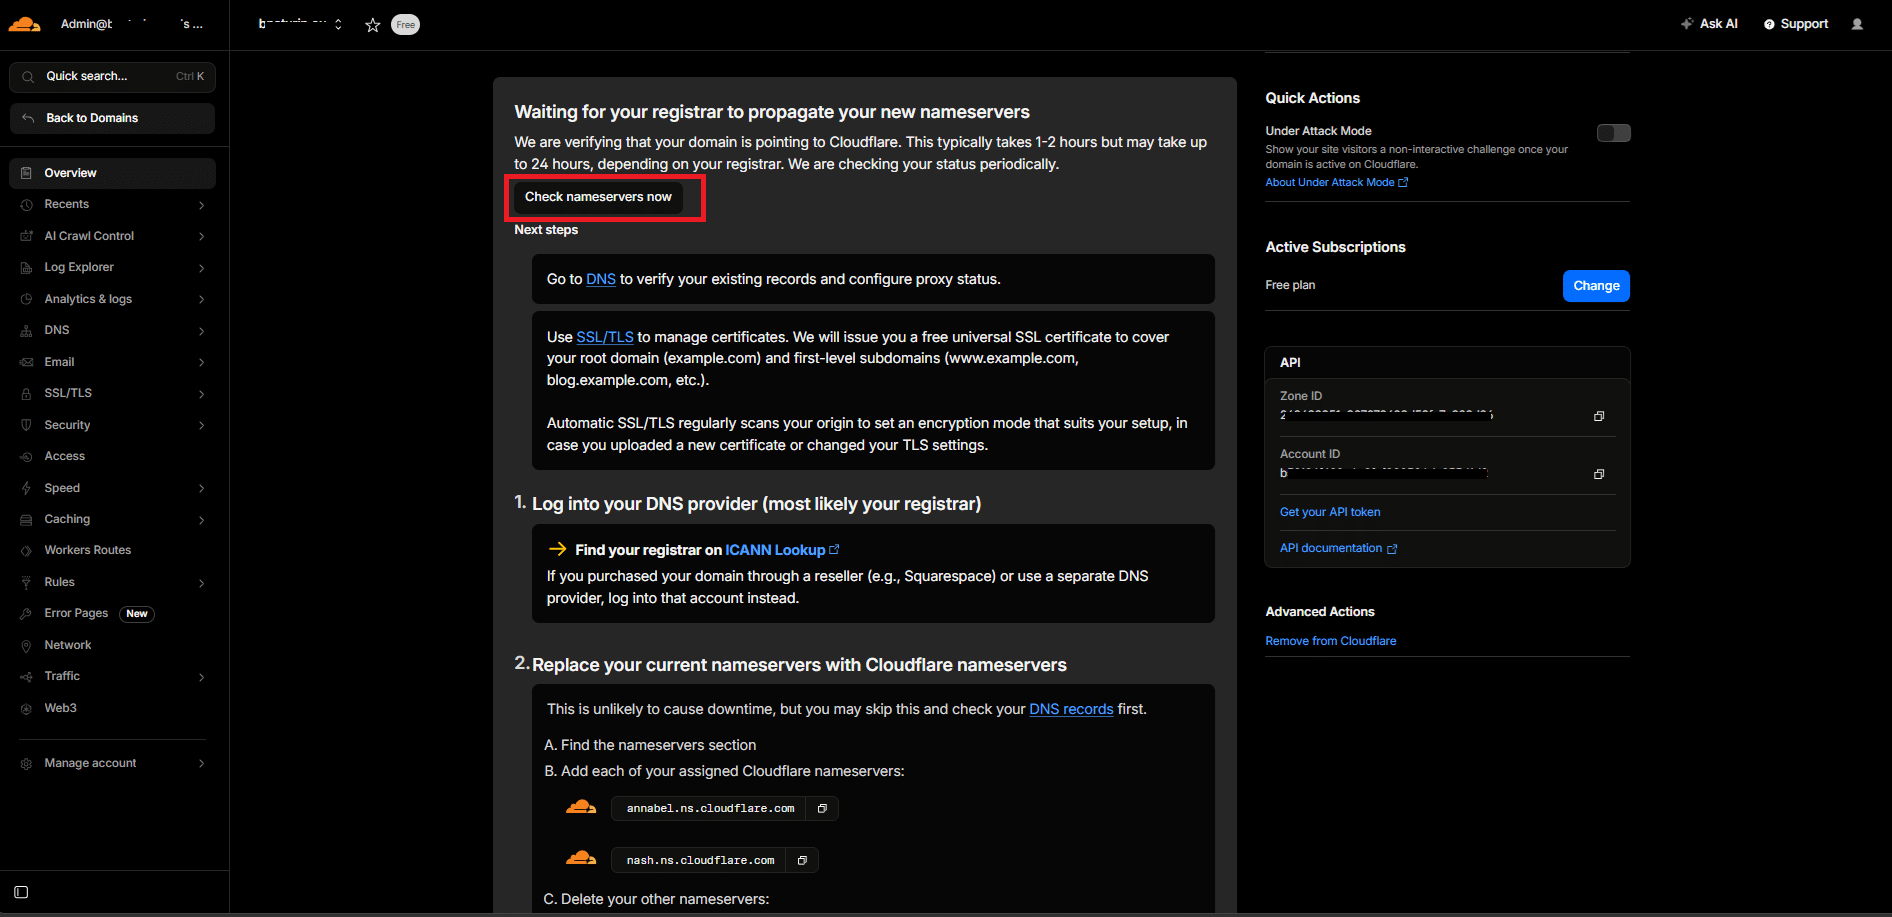Expand the SSL/TLS sidebar section
Viewport: 1892px width, 917px height.
click(112, 393)
